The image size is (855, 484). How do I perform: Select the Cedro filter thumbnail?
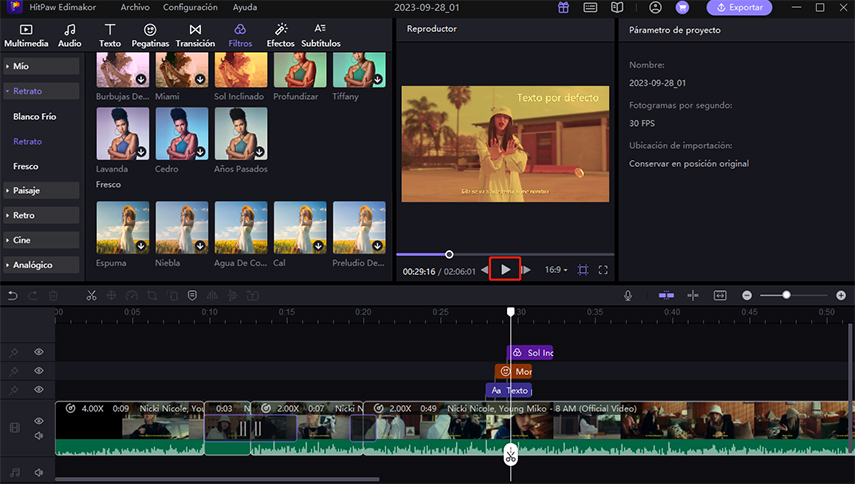coord(182,134)
